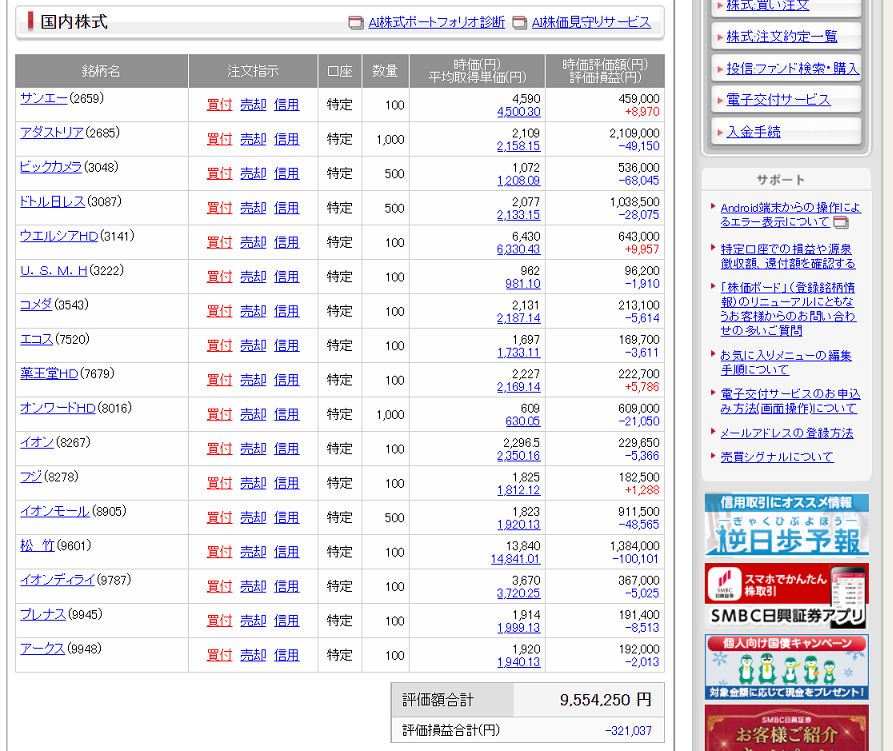
Task: Open the 売買シグナルについて support link
Action: (776, 457)
